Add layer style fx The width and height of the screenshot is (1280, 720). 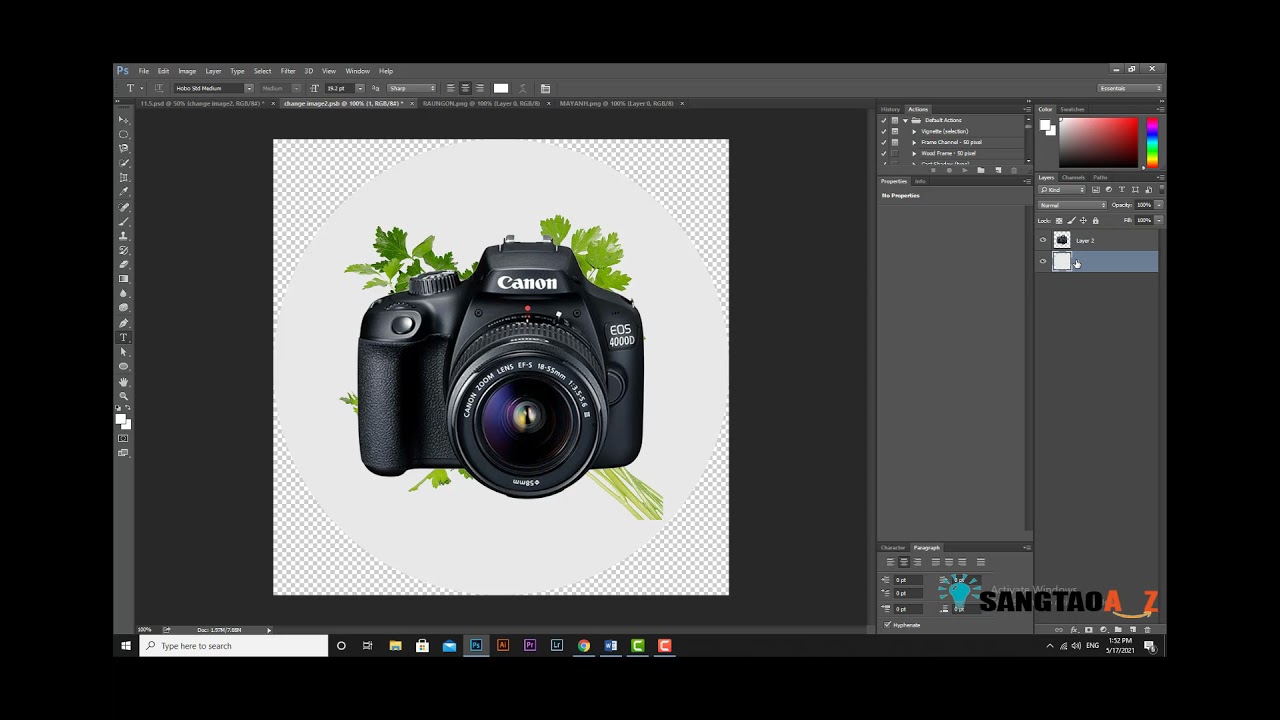tap(1075, 630)
